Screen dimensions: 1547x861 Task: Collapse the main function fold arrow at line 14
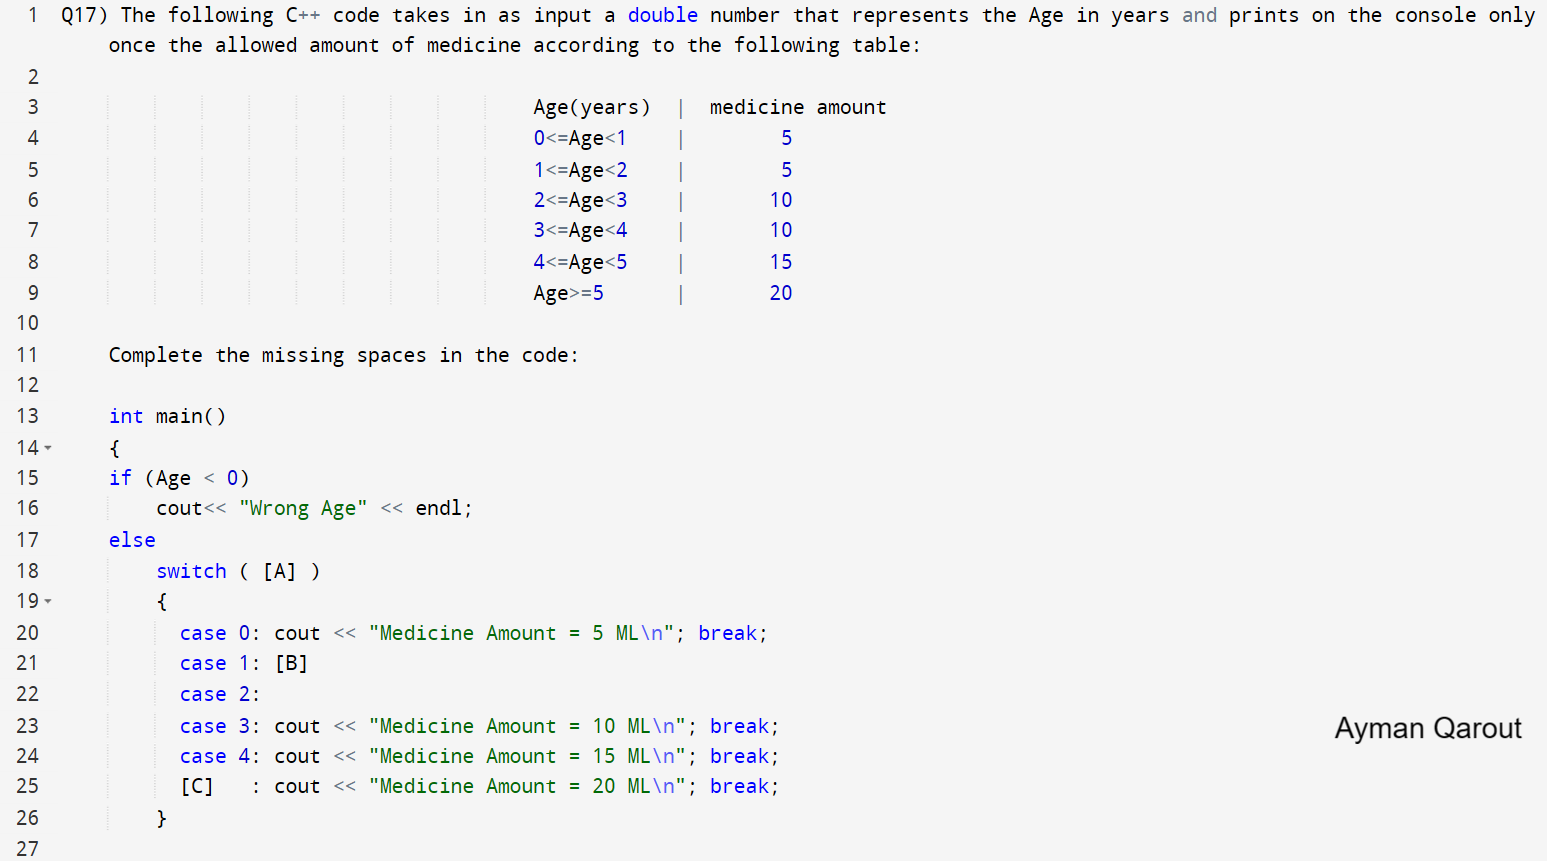pyautogui.click(x=48, y=448)
